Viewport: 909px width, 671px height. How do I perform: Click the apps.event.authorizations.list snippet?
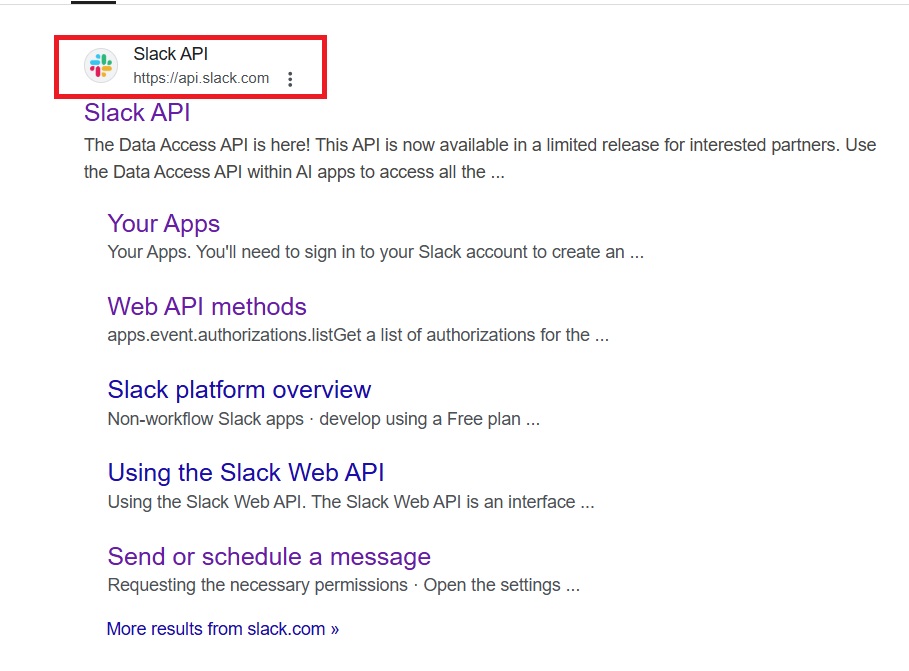point(358,335)
